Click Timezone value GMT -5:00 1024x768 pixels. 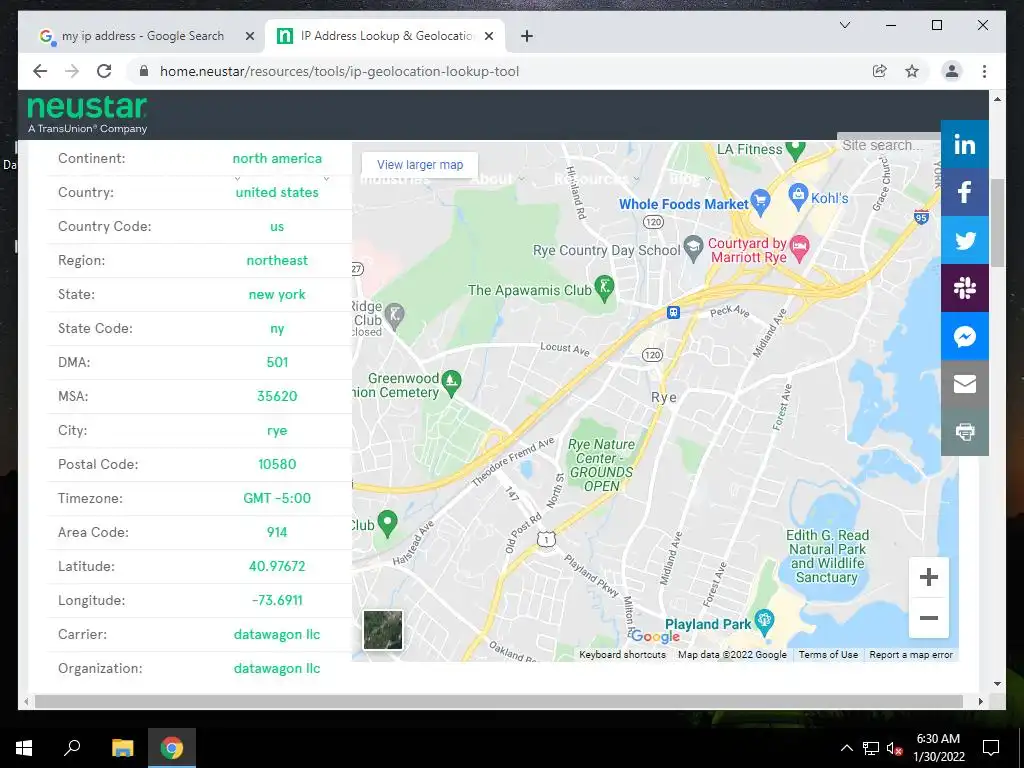[277, 498]
